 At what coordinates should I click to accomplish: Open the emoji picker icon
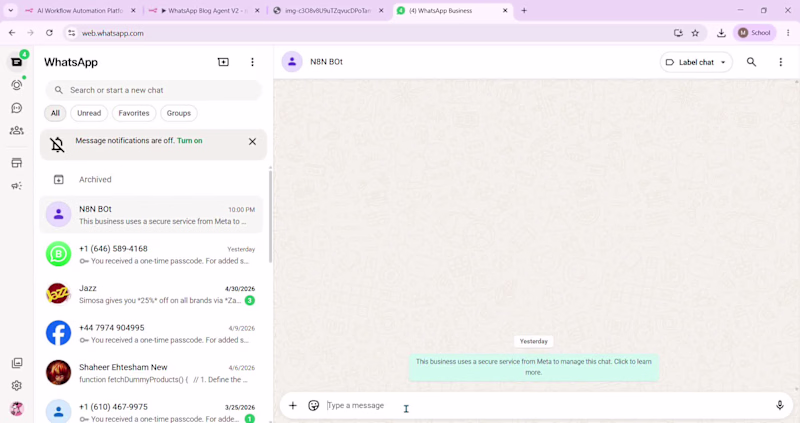tap(313, 406)
